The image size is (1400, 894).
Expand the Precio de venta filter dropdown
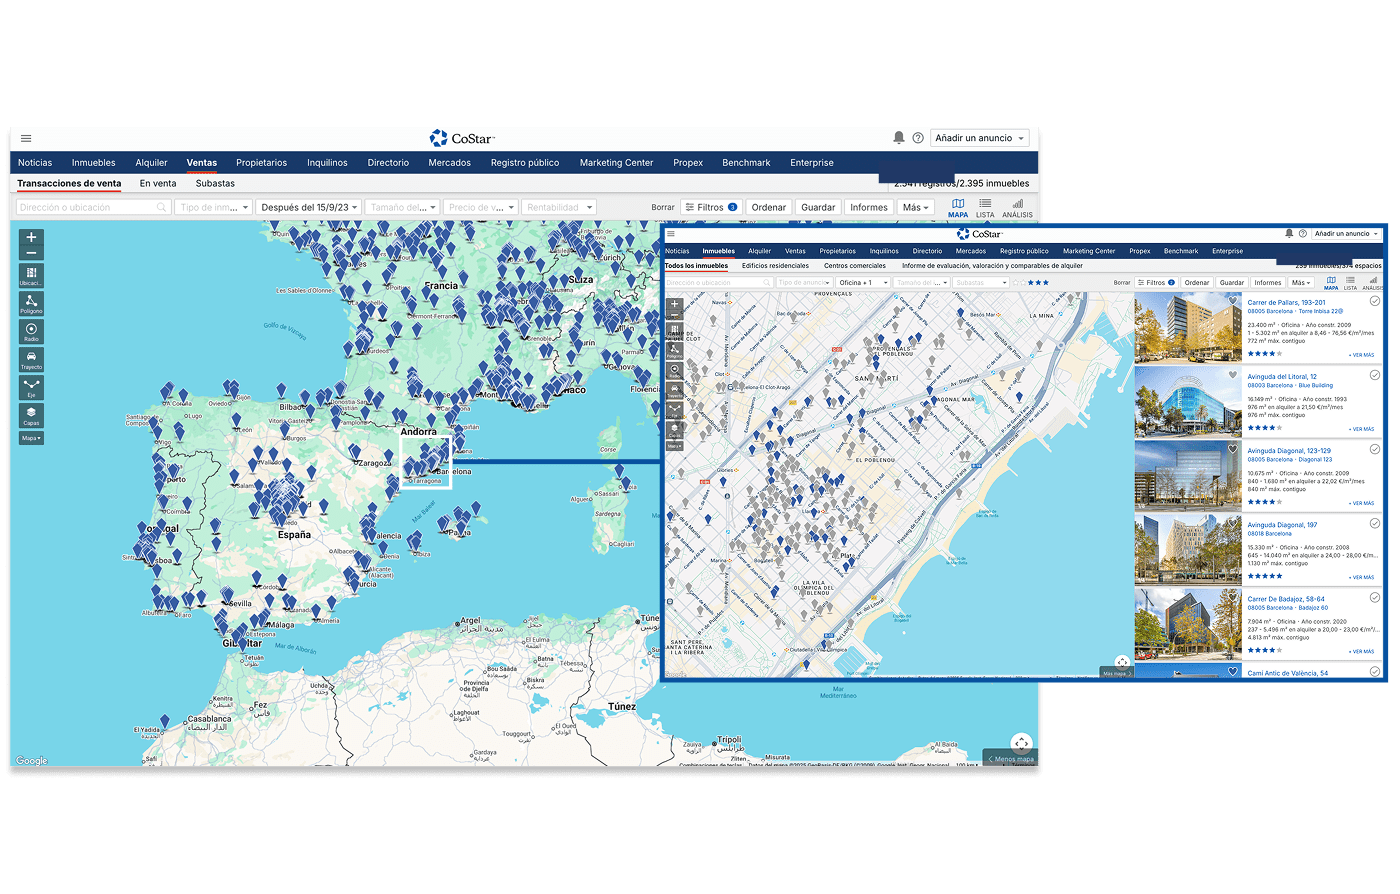tap(481, 207)
